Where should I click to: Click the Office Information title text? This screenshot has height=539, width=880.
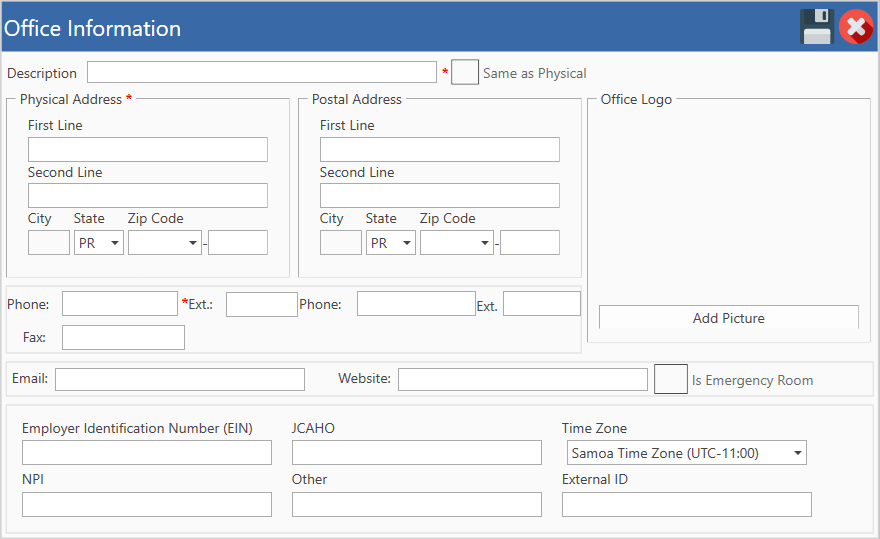click(x=92, y=28)
